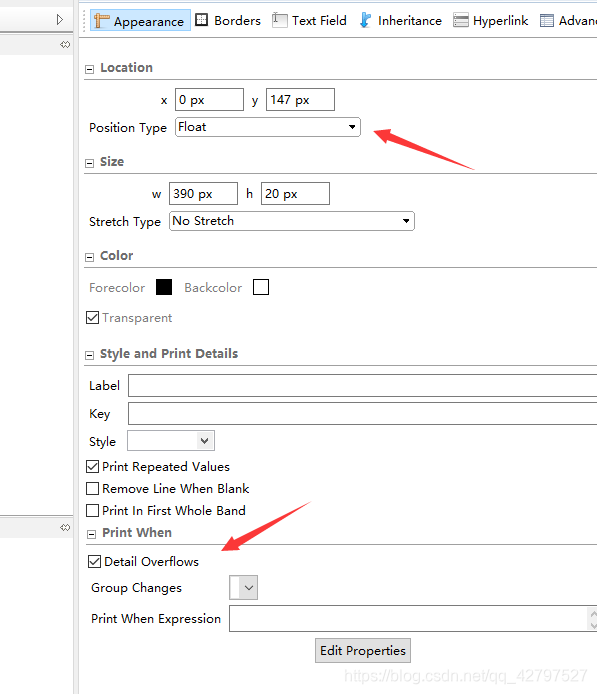Collapse the Location section
Viewport: 597px width, 694px height.
click(x=89, y=69)
